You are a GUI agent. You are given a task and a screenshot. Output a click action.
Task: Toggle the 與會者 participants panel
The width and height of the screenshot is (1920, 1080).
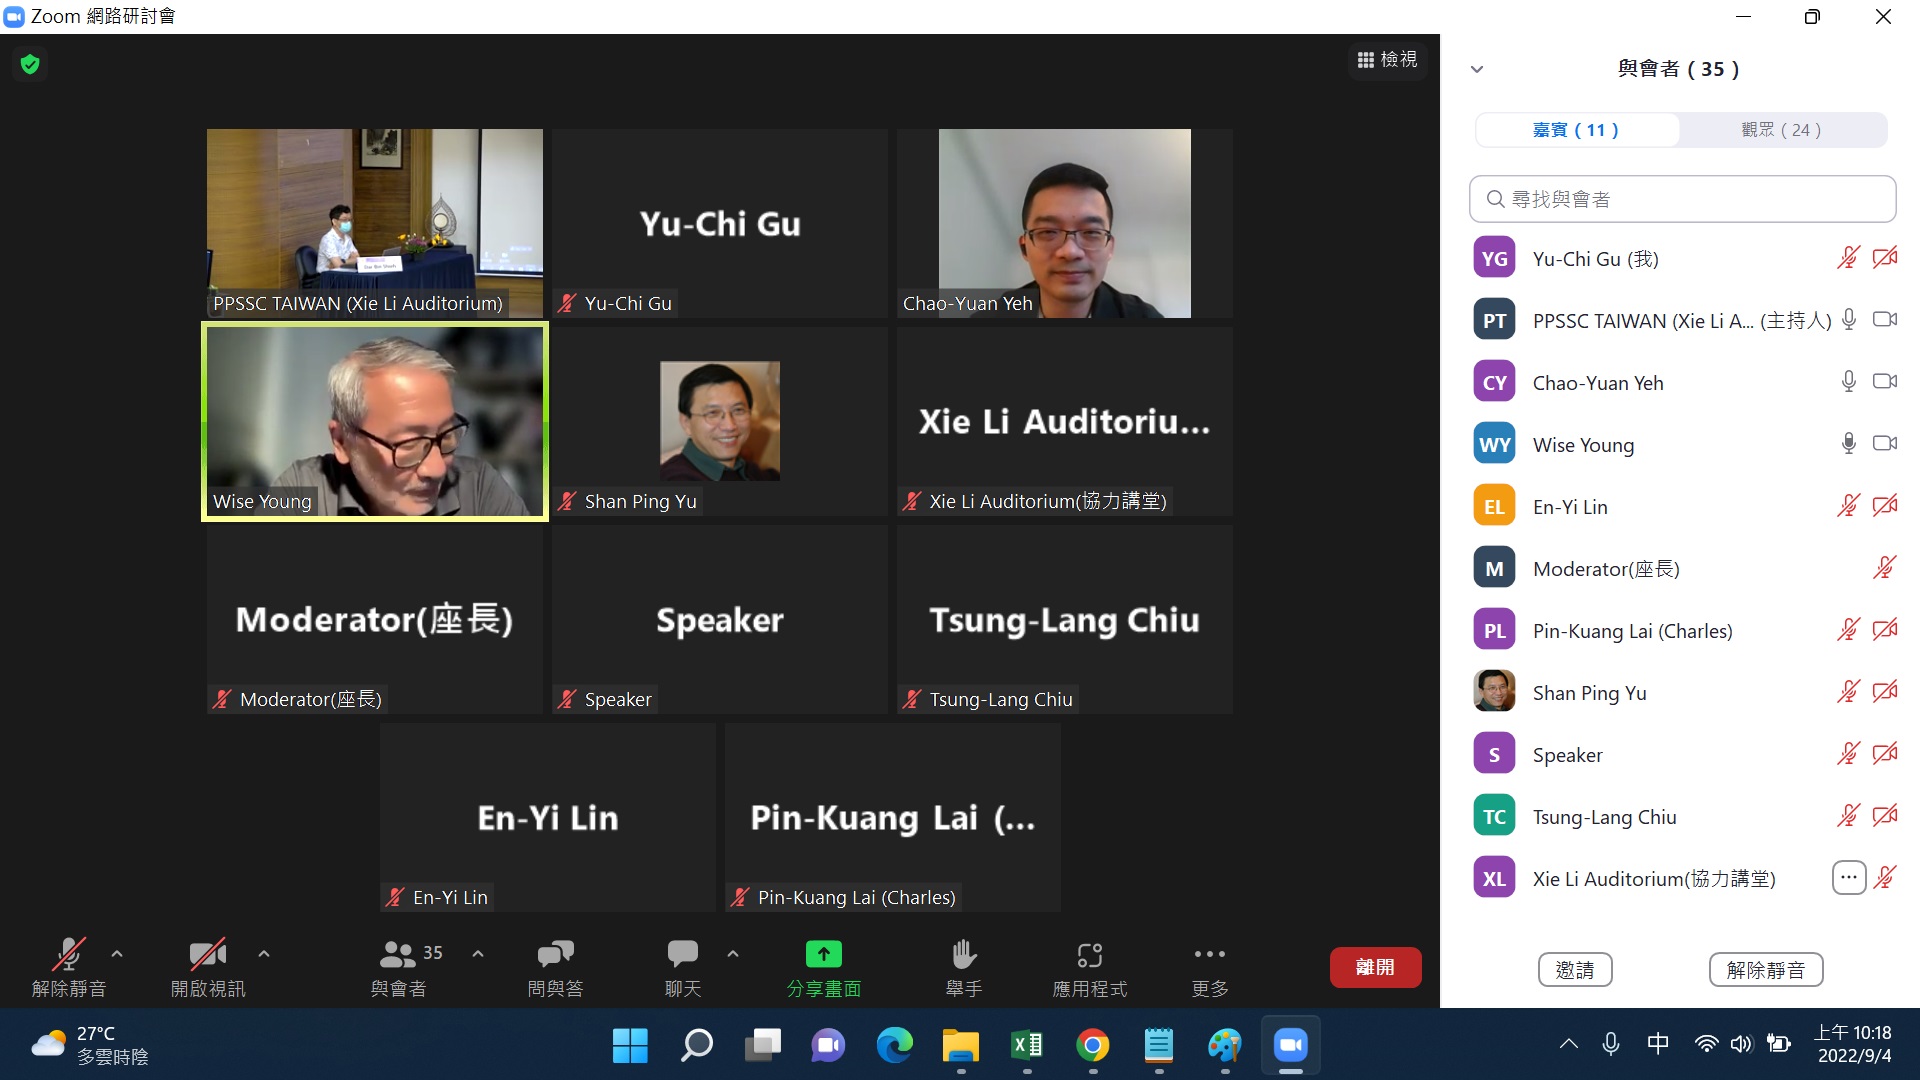(x=399, y=968)
